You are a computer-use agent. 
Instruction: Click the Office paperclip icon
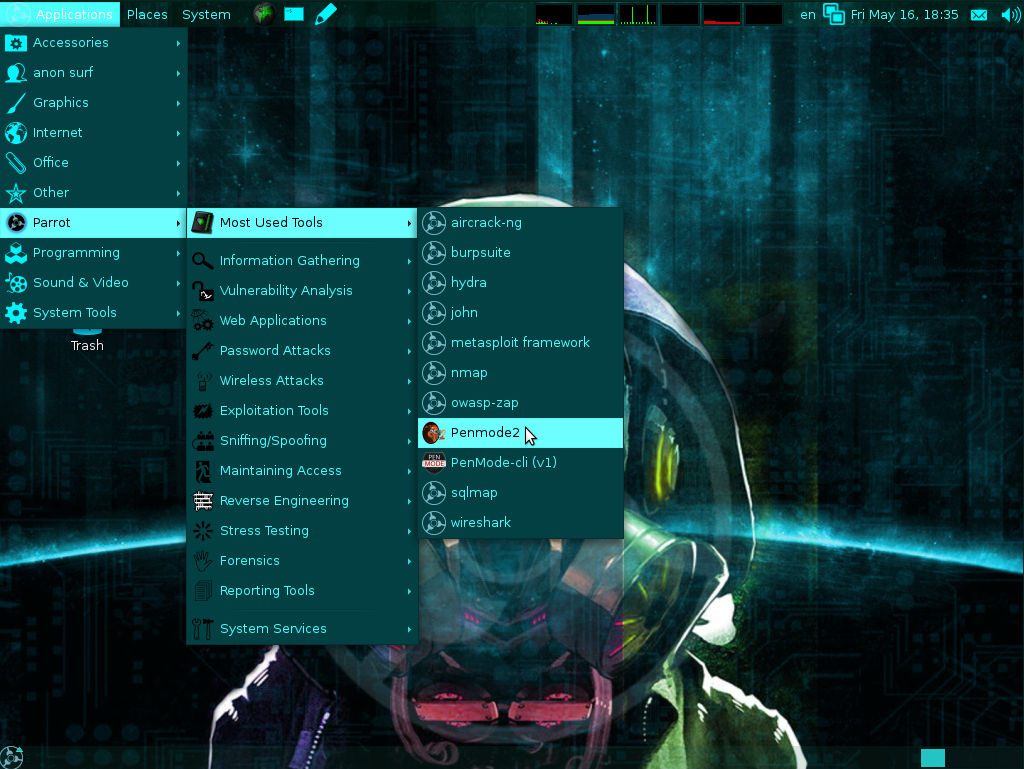16,163
